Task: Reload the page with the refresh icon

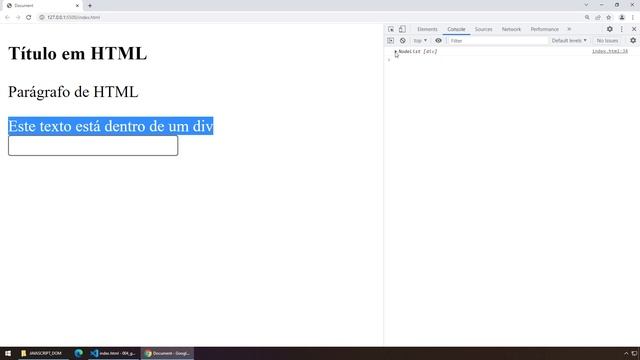Action: 29,18
